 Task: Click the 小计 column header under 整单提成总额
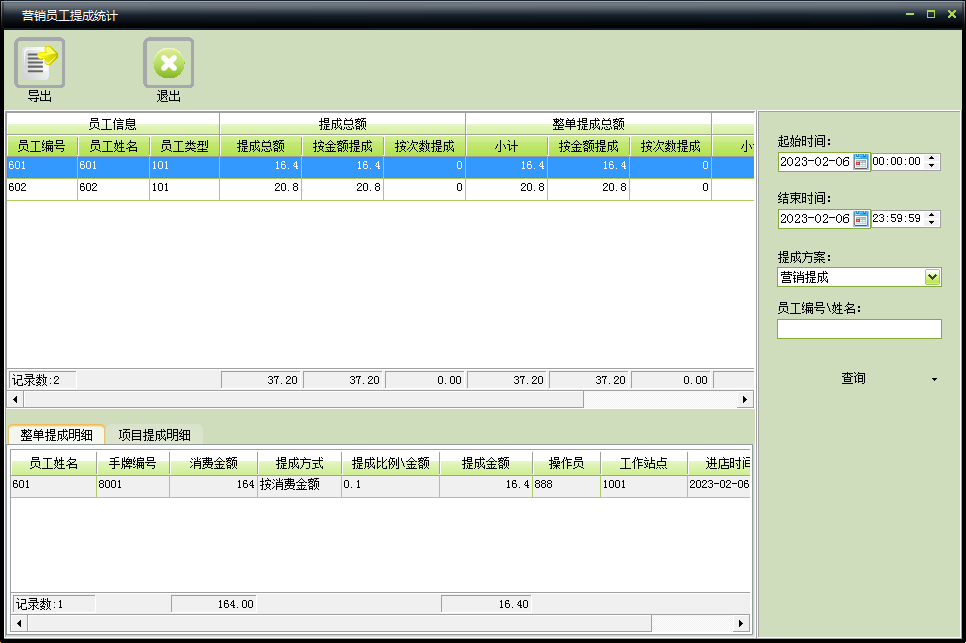506,146
